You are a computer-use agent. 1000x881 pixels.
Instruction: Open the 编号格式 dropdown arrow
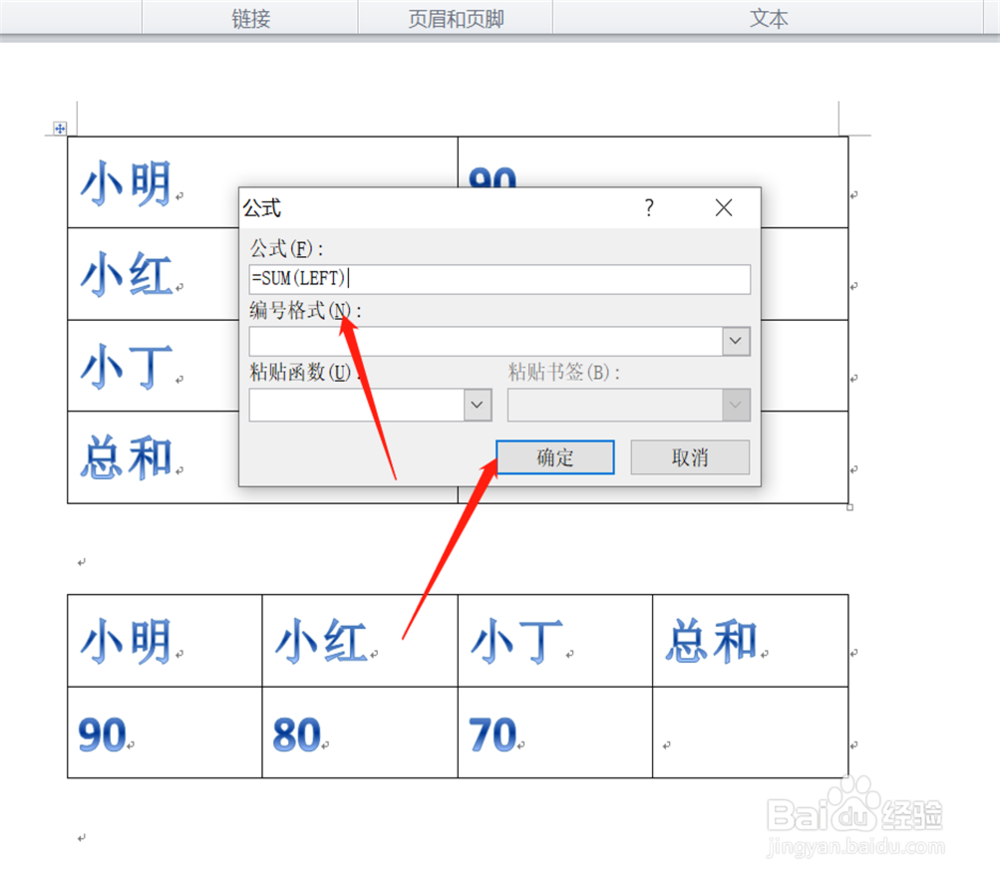point(736,341)
